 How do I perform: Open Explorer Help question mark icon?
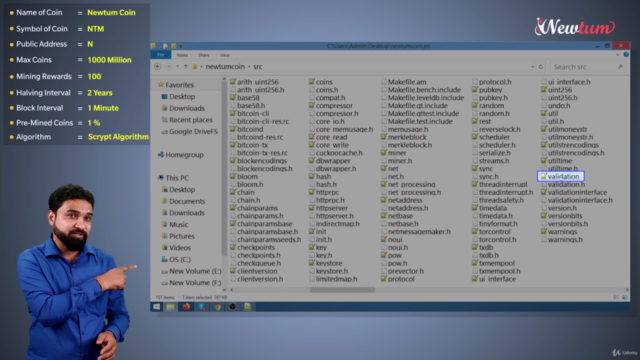pyautogui.click(x=626, y=55)
